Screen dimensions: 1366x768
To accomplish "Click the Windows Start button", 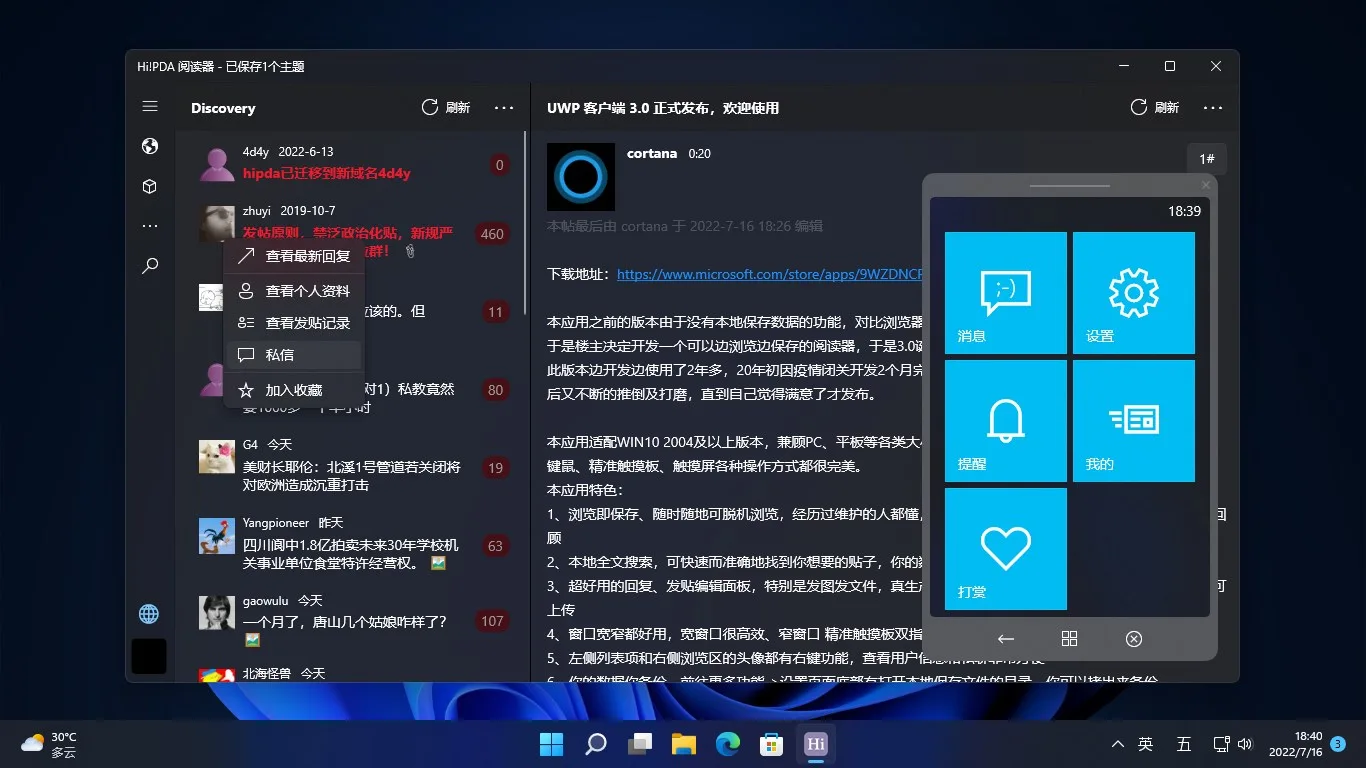I will coord(551,744).
